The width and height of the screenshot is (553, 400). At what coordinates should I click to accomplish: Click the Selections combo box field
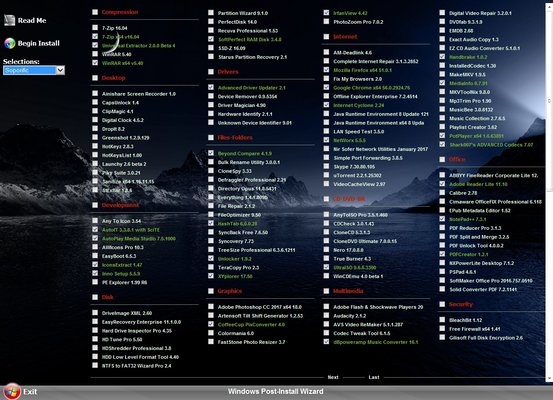click(x=34, y=70)
